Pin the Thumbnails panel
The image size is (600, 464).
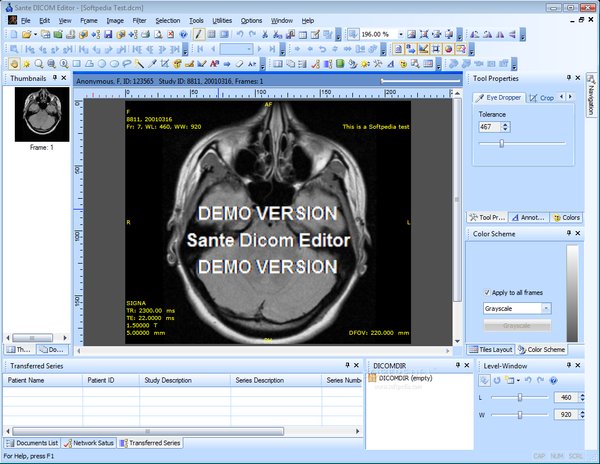(54, 78)
